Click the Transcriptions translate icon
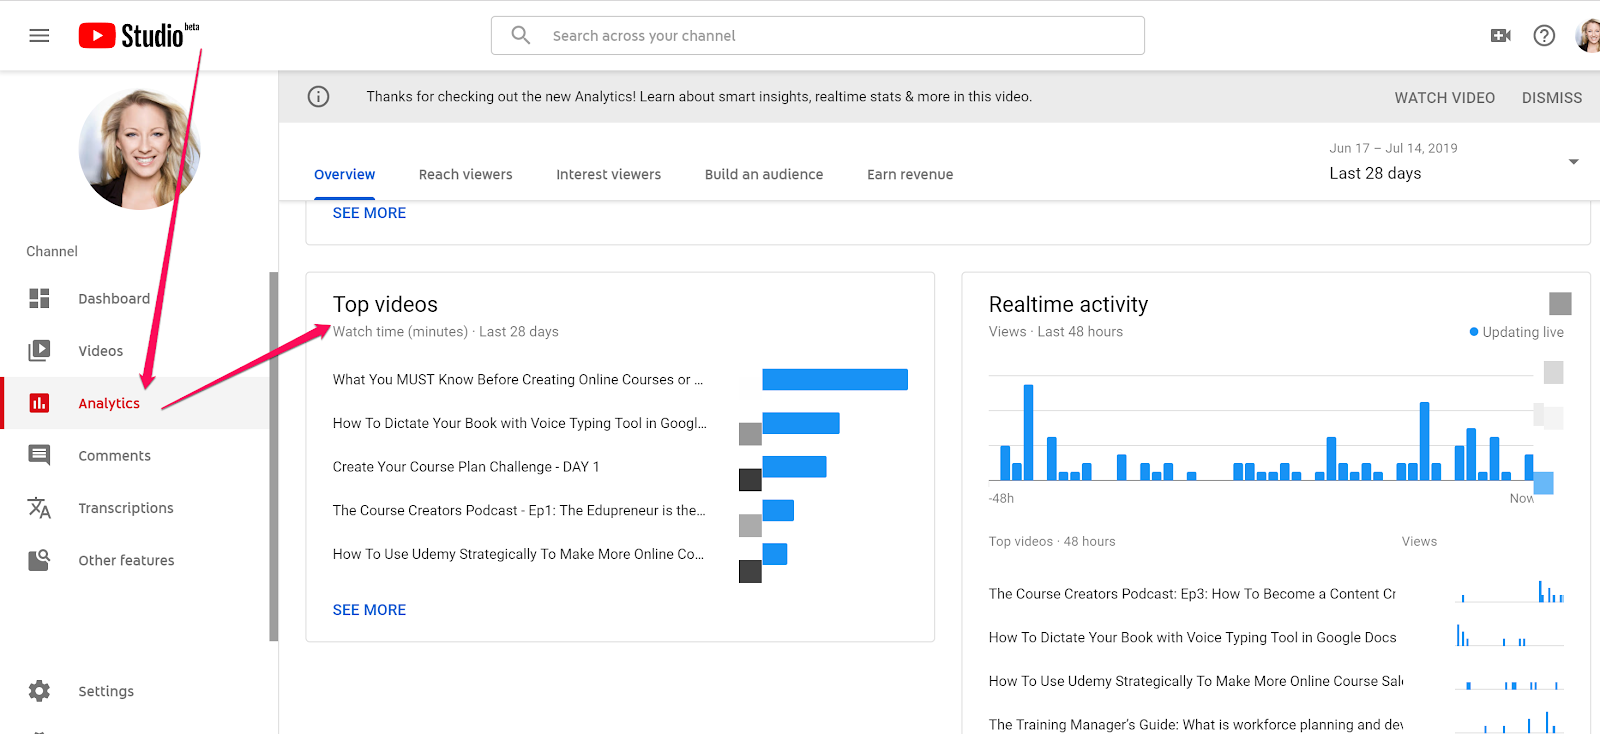Screen dimensions: 1600x734 coord(39,508)
